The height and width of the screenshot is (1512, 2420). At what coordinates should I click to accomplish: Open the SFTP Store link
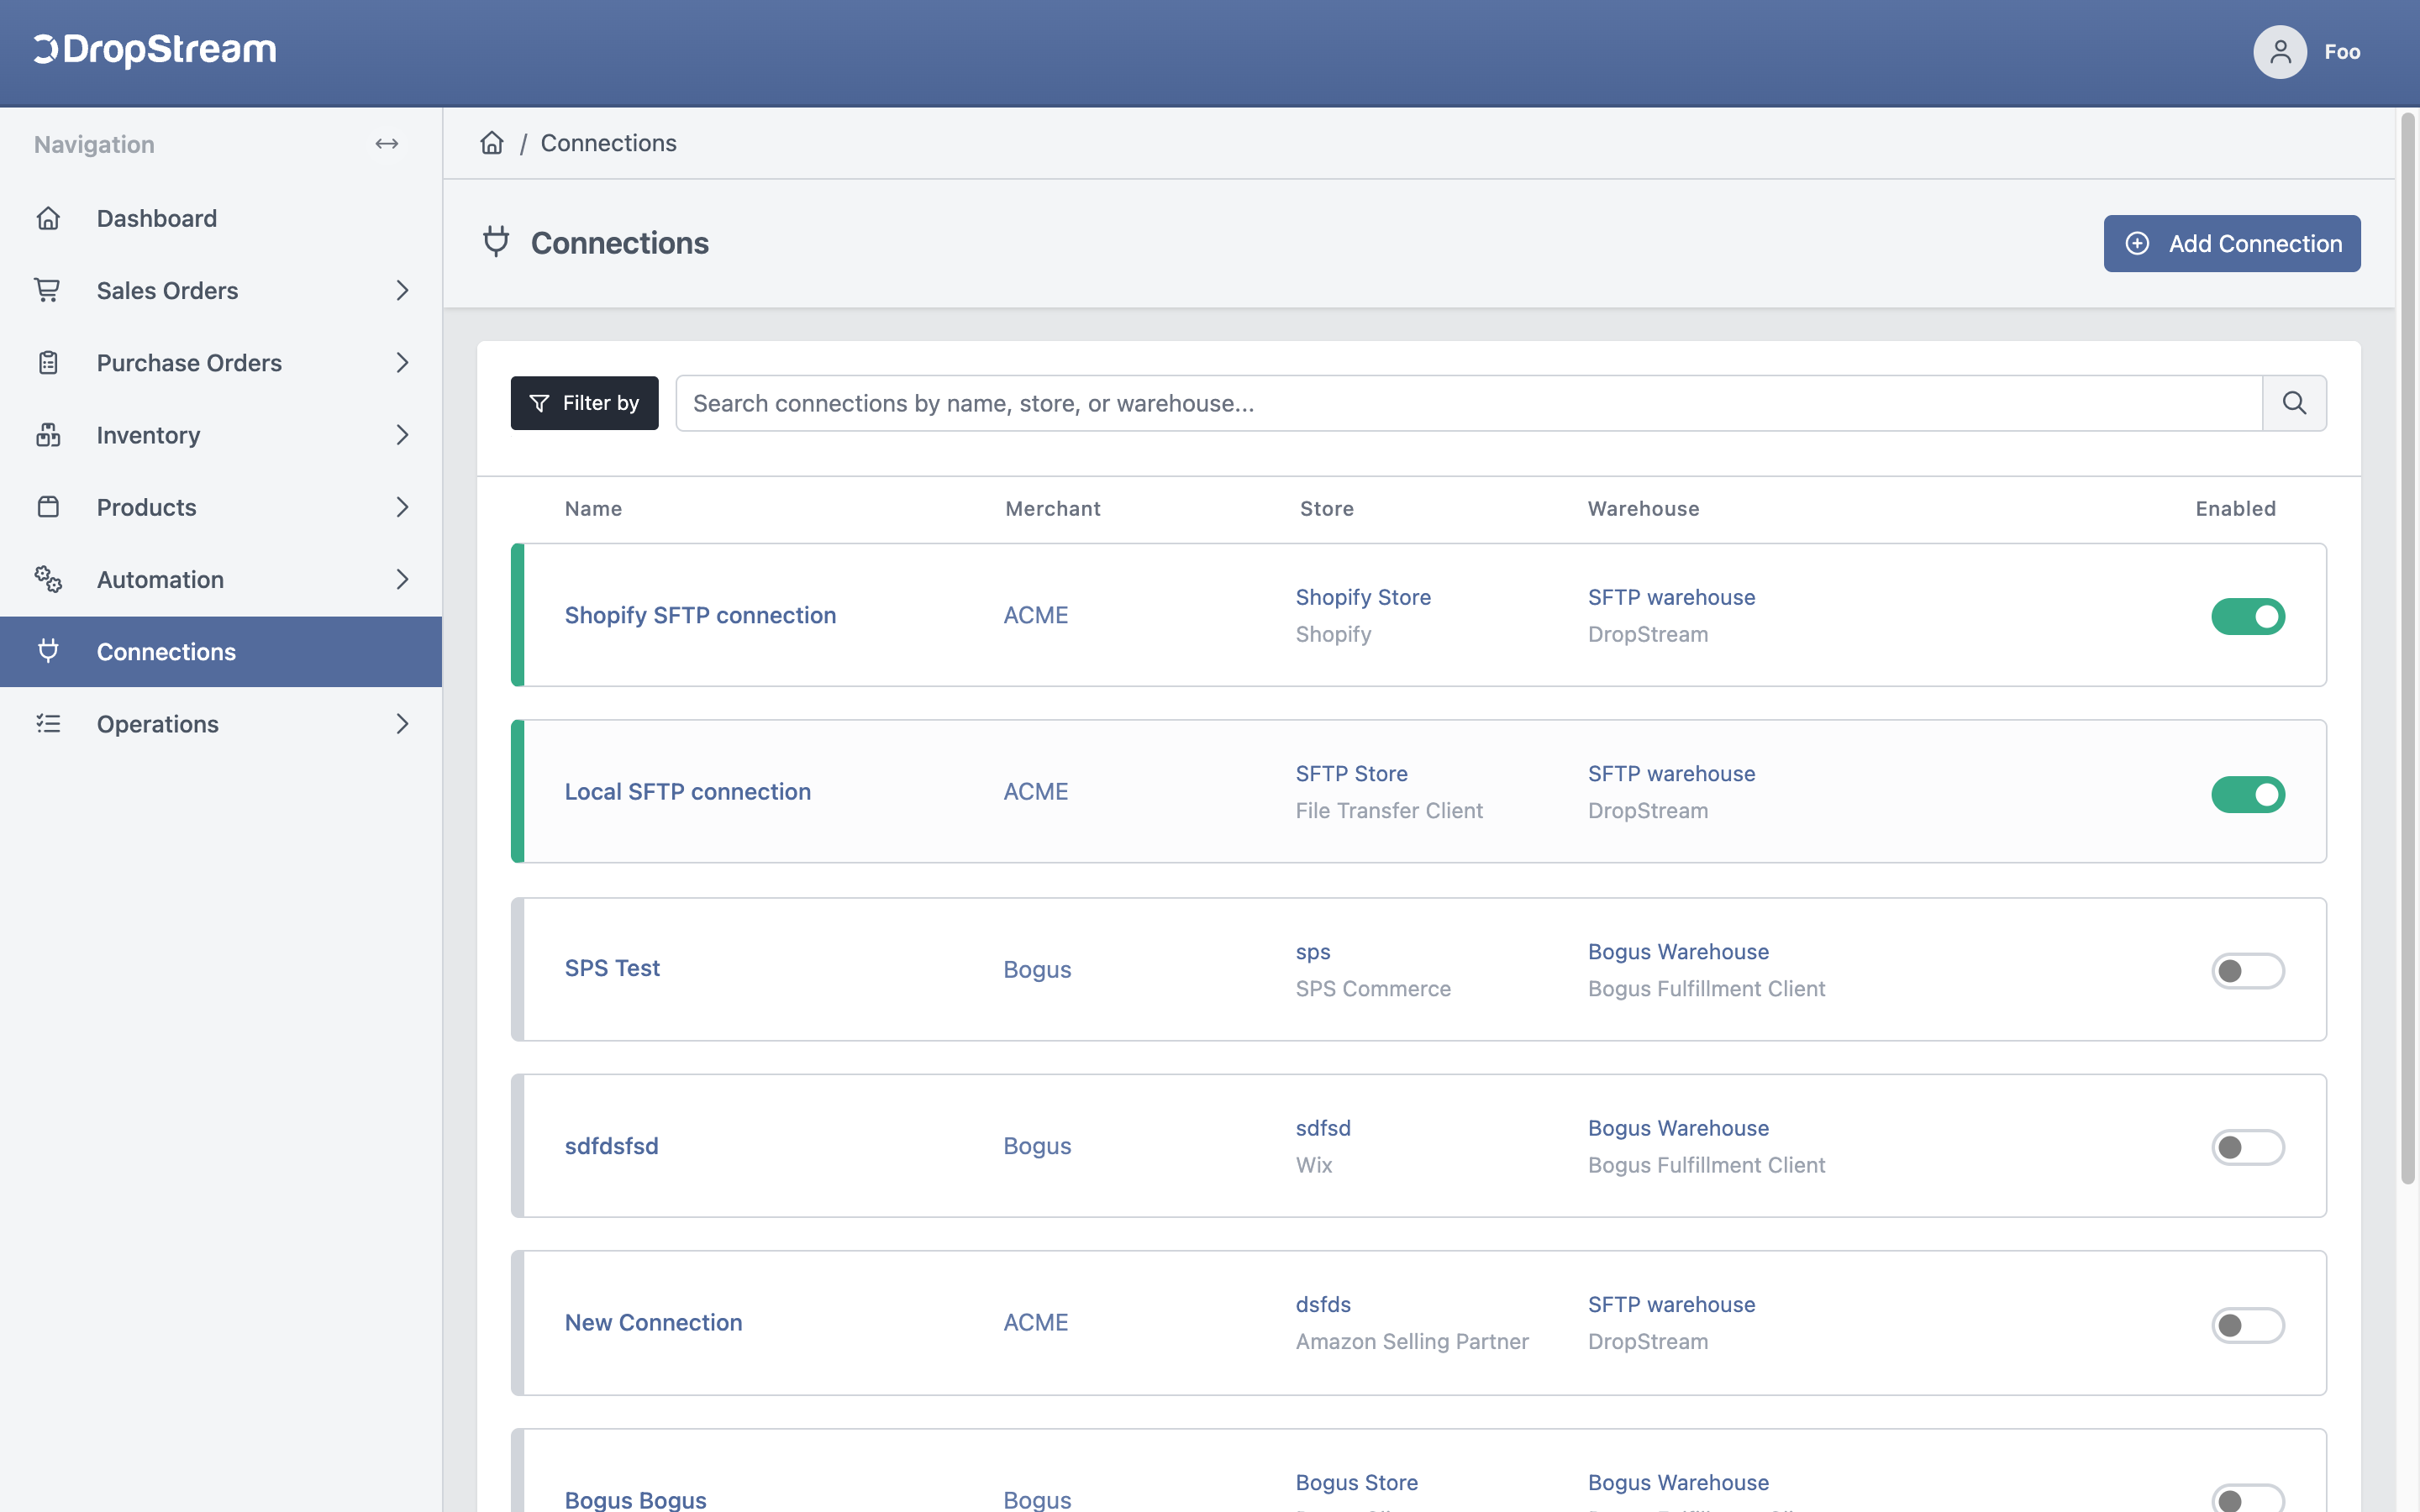[1351, 773]
